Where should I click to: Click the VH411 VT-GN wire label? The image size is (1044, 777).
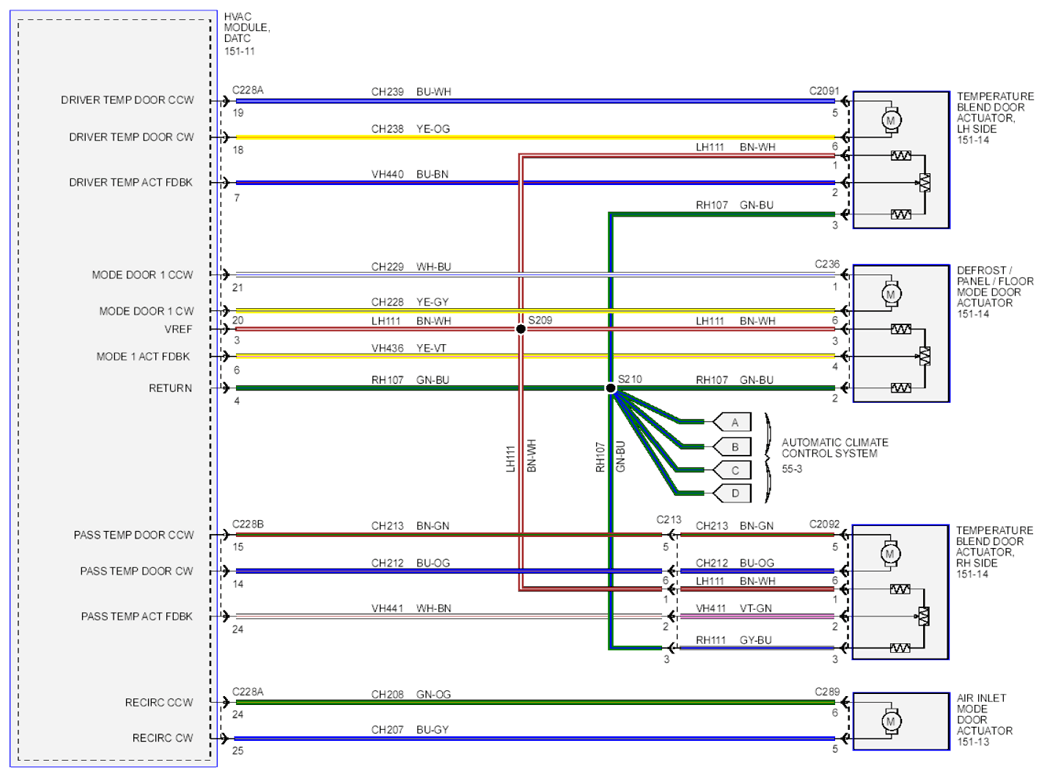point(734,609)
